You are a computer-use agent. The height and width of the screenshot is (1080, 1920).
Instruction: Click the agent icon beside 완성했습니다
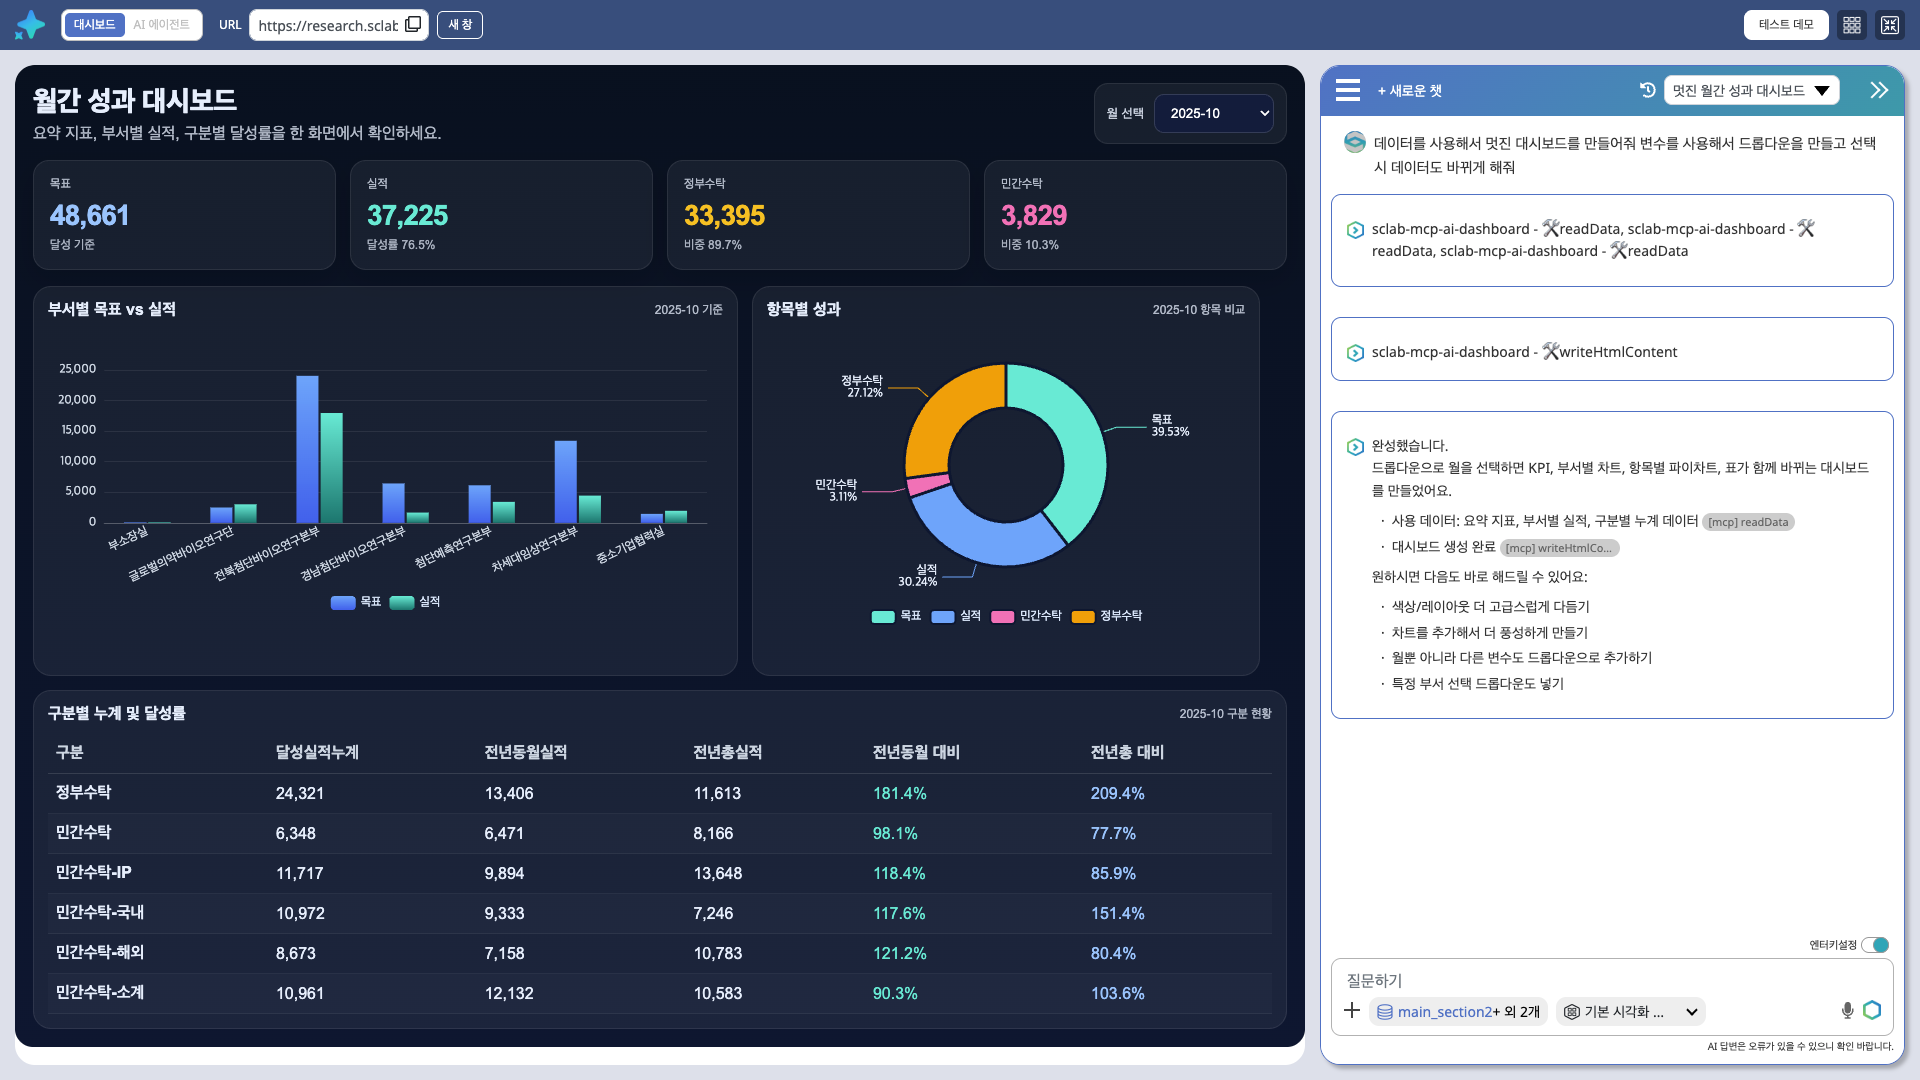pos(1355,447)
